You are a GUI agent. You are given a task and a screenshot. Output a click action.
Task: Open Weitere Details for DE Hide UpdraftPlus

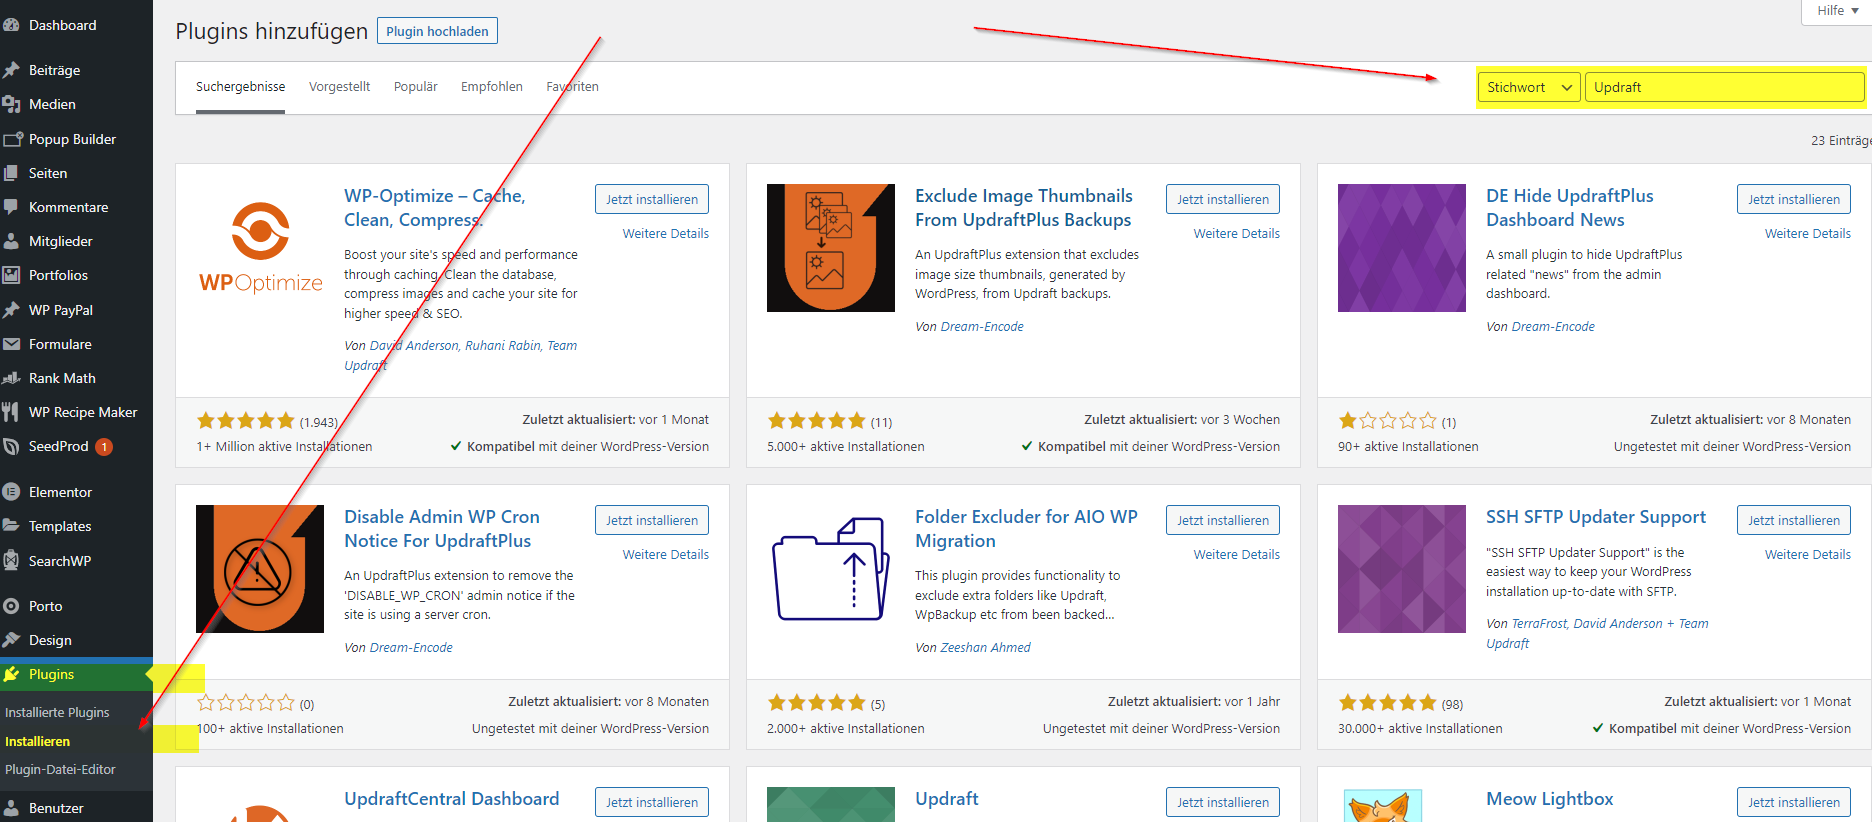click(1808, 233)
